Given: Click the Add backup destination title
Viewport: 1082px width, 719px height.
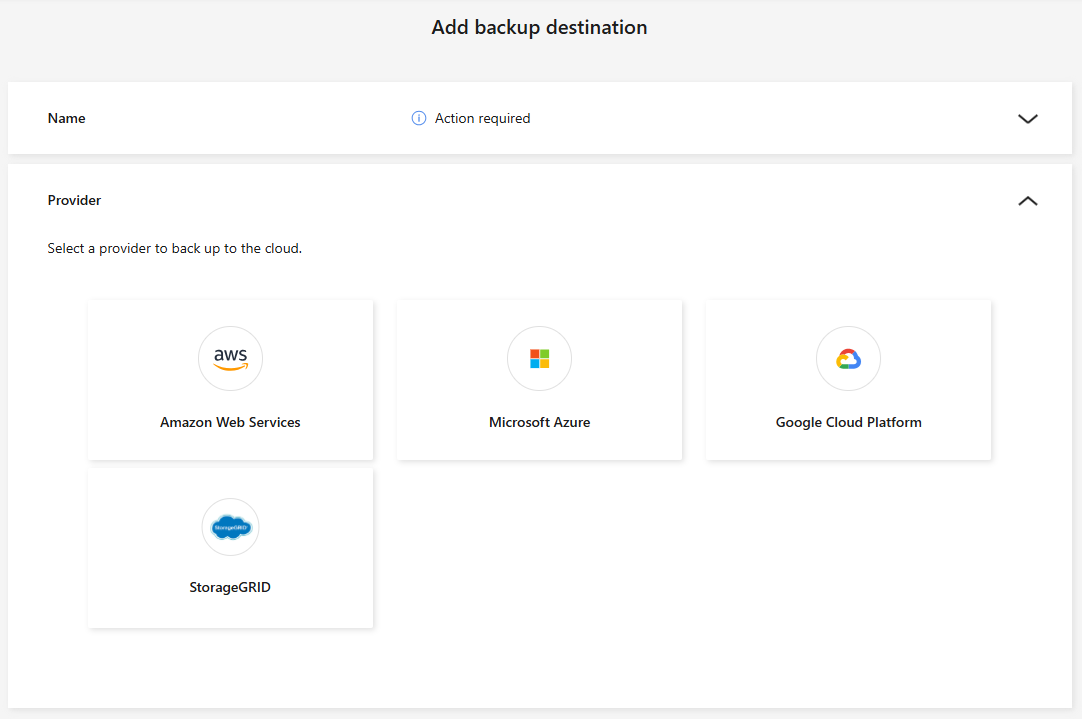Looking at the screenshot, I should click(x=539, y=27).
